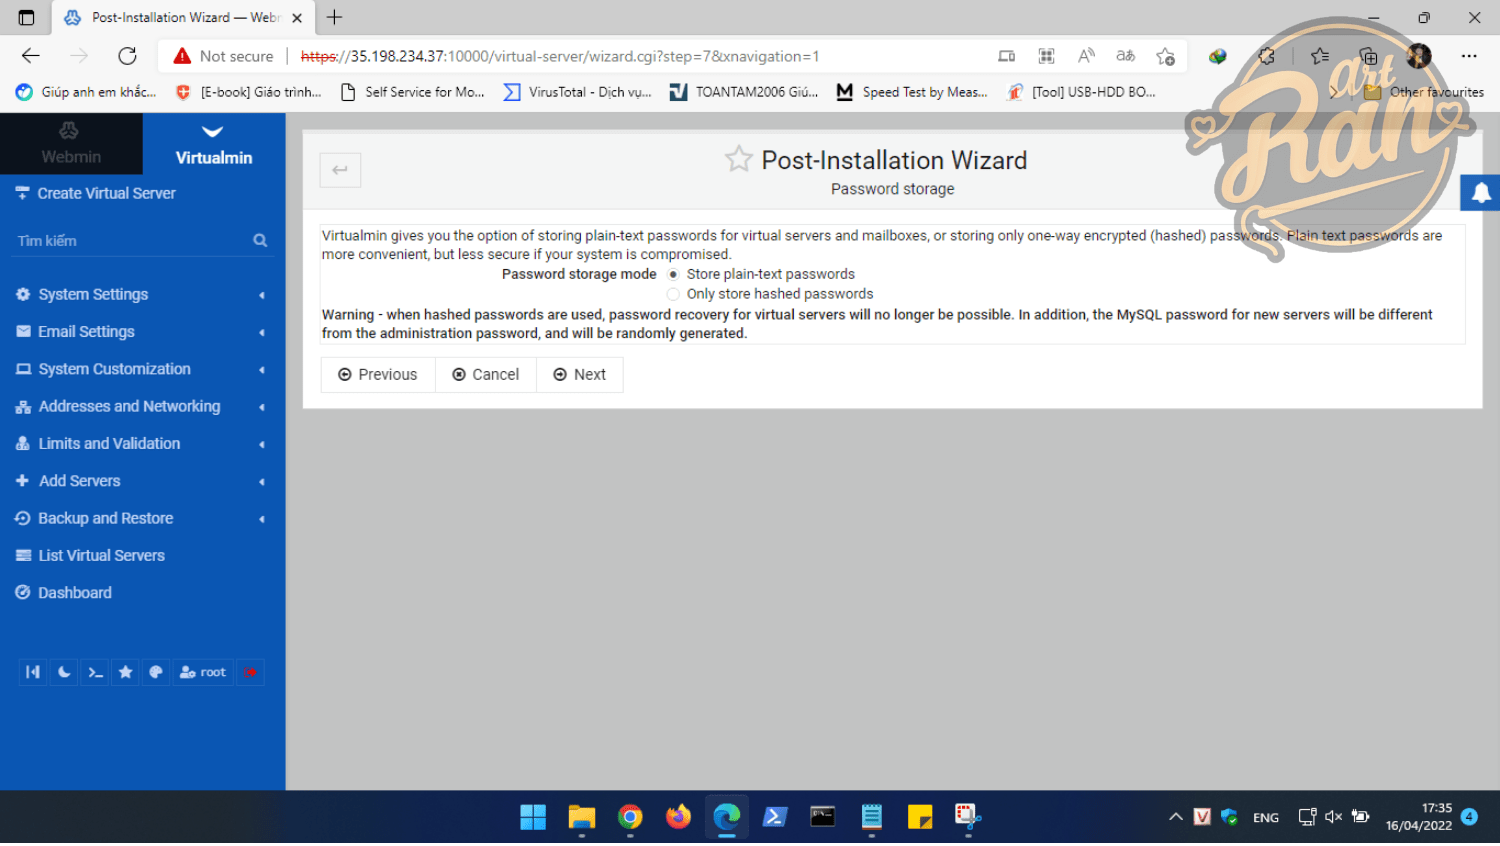Click the search magnifier icon in sidebar

tap(260, 241)
